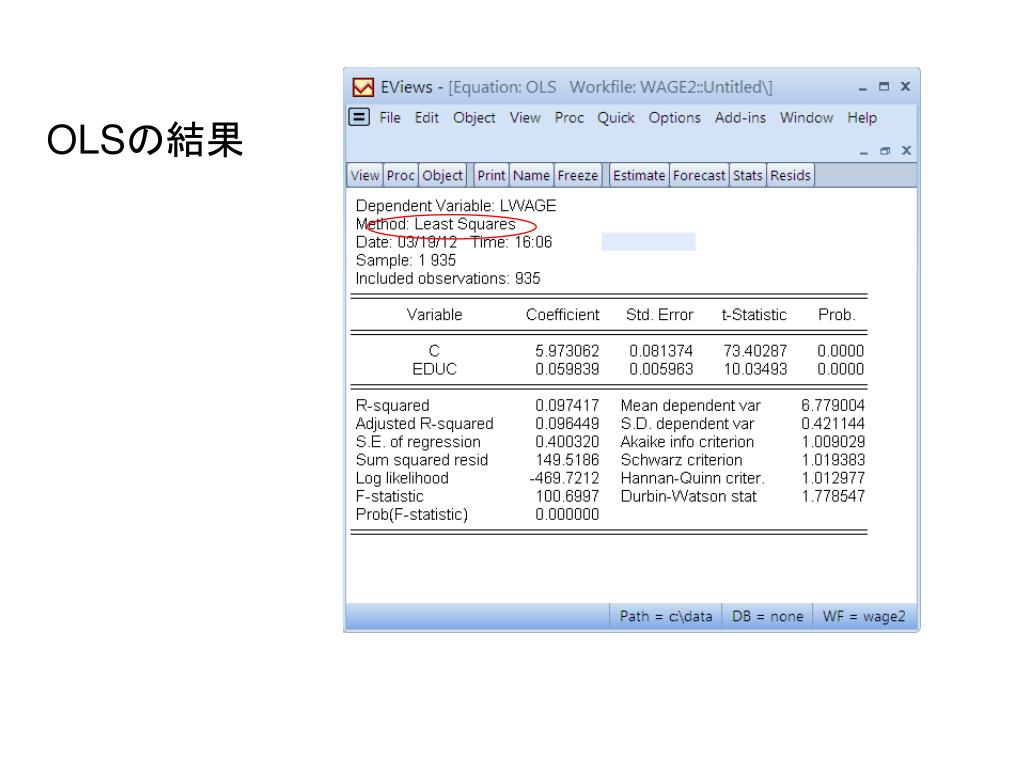This screenshot has width=1024, height=768.
Task: Click the Coefficient column header
Action: (562, 315)
